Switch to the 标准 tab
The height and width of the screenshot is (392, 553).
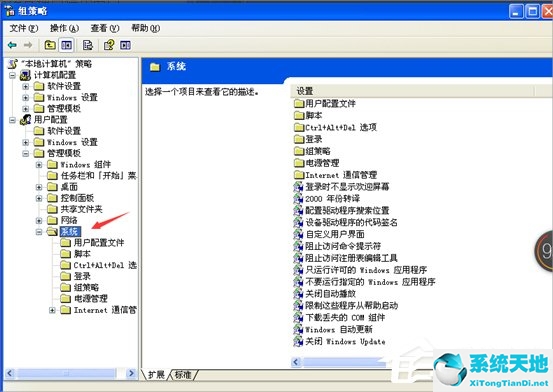pyautogui.click(x=183, y=375)
